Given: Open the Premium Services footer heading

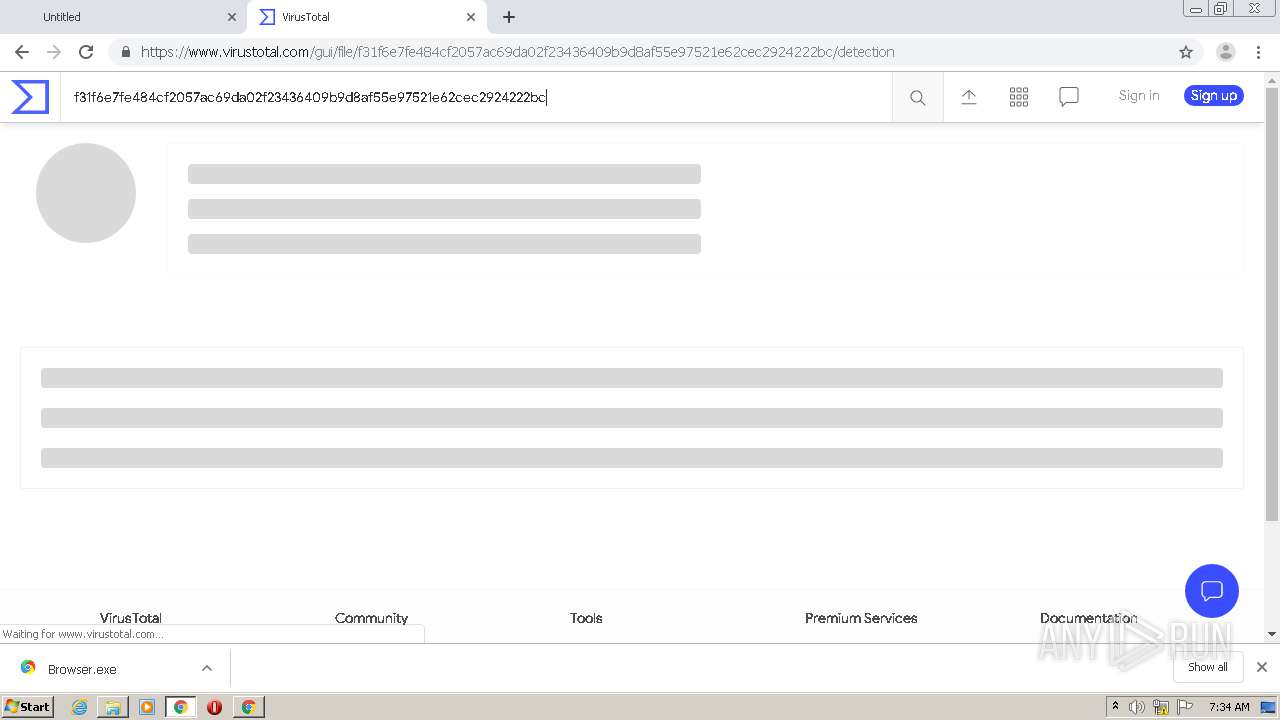Looking at the screenshot, I should pos(861,618).
